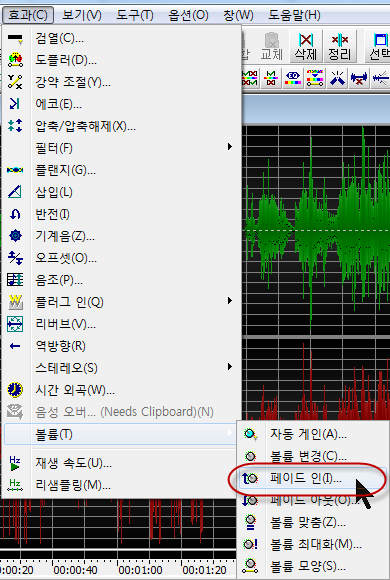Viewport: 390px width, 580px height.
Task: Click the 재생 속도(U) Hz icon
Action: coord(15,463)
